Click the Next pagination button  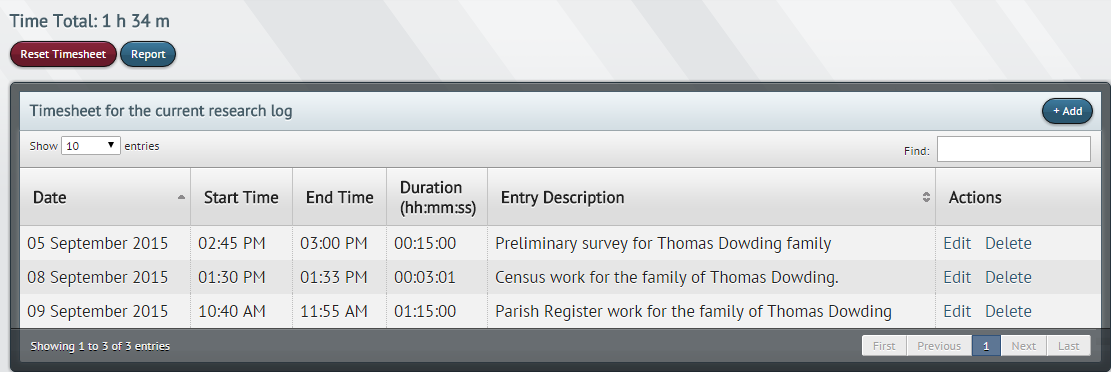coord(1023,346)
